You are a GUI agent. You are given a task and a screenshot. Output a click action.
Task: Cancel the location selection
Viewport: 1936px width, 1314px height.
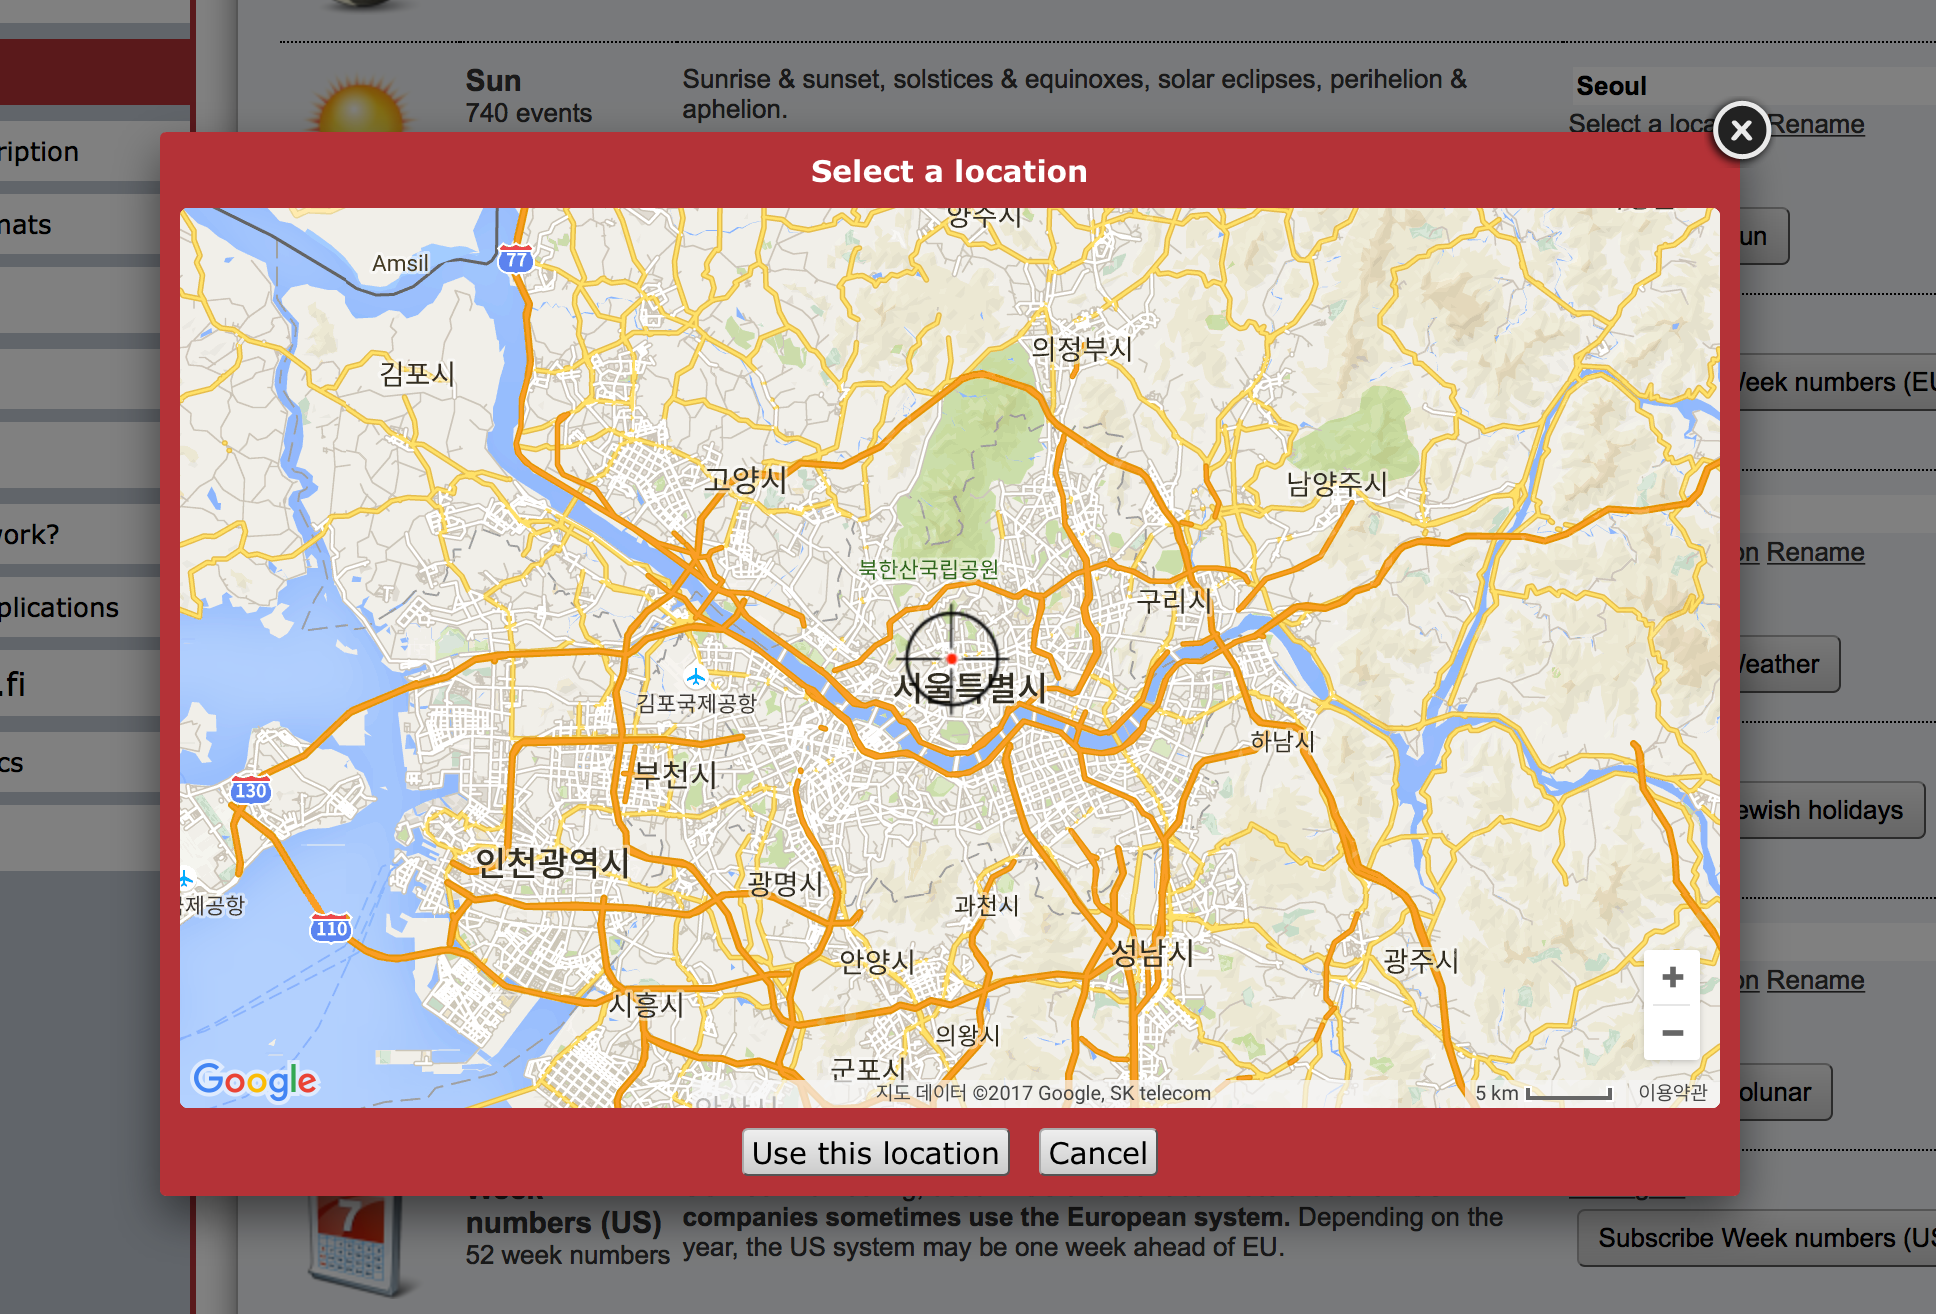pyautogui.click(x=1097, y=1153)
